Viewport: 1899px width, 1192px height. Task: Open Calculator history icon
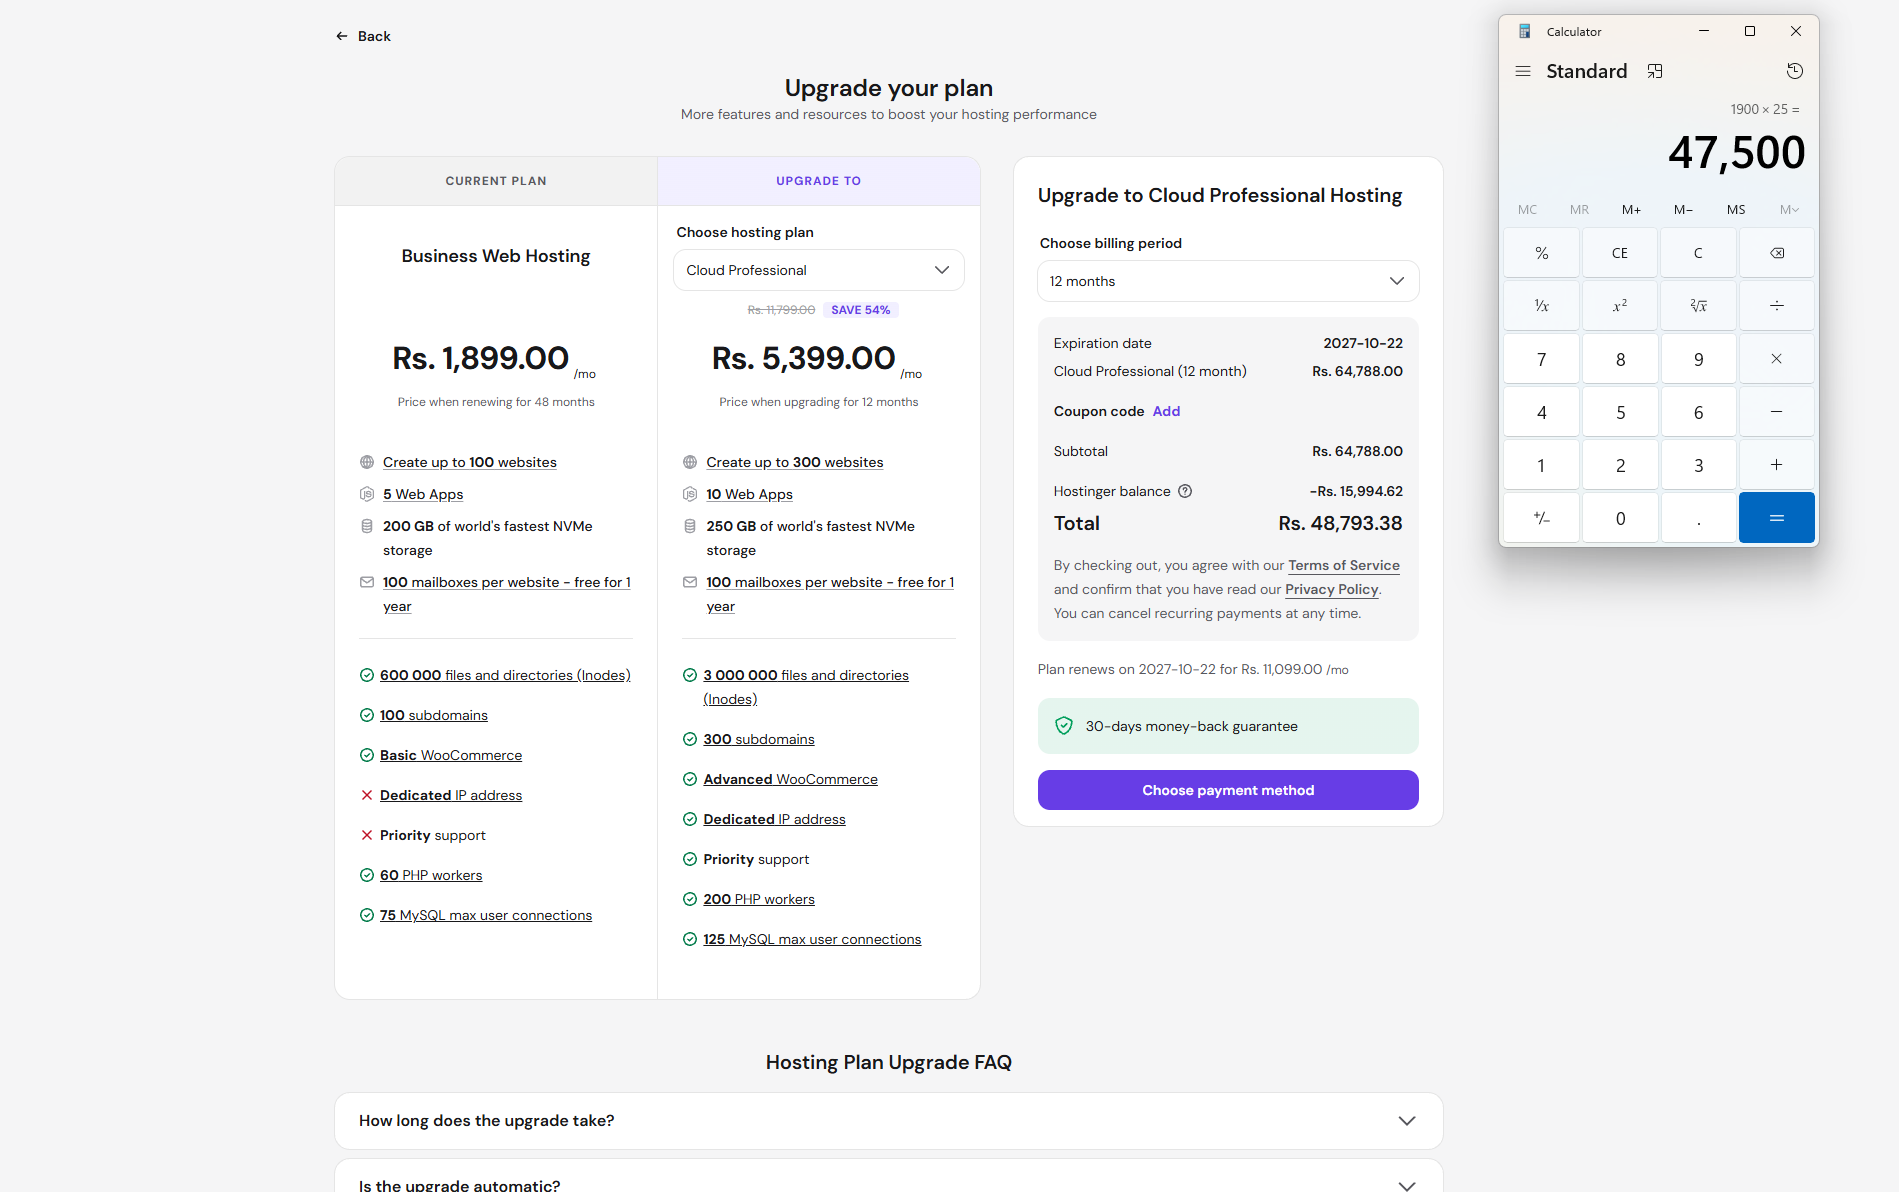(1795, 71)
